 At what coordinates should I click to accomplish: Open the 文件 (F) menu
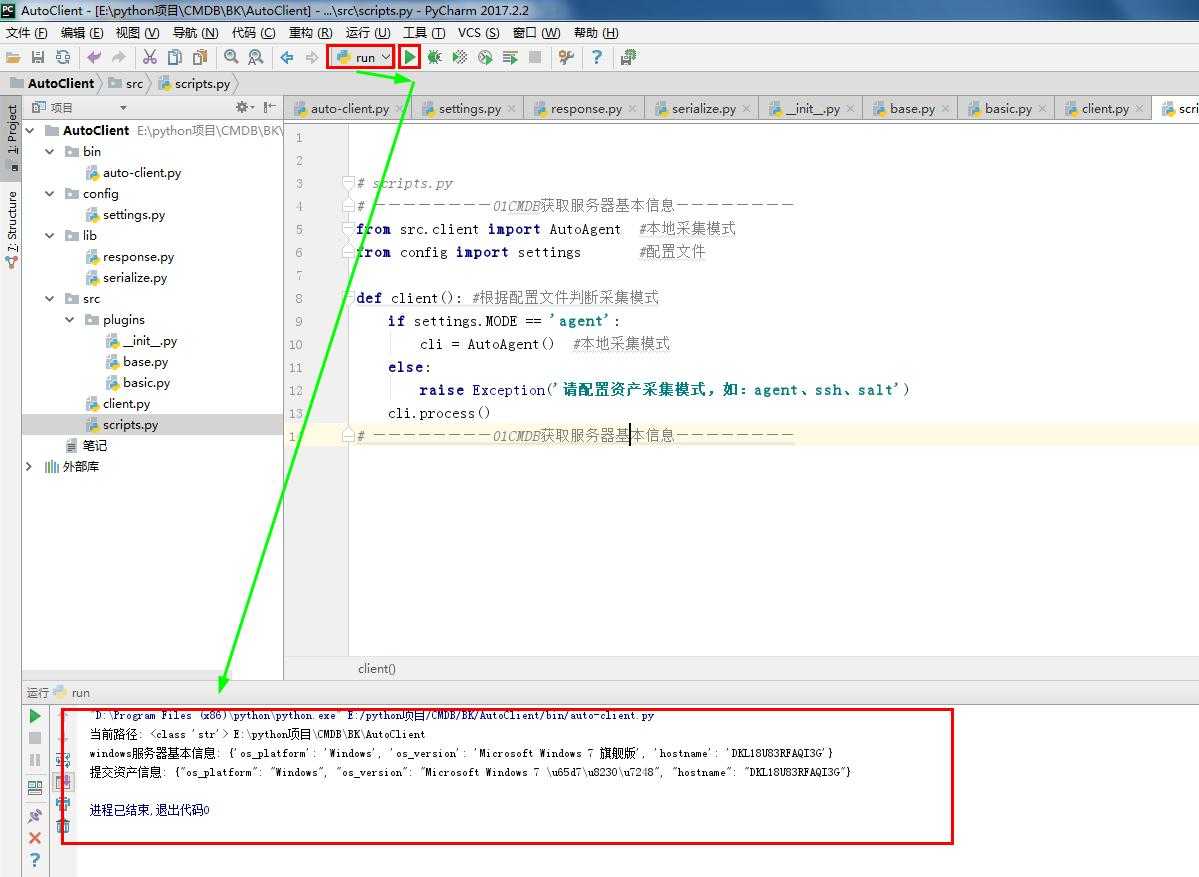27,33
